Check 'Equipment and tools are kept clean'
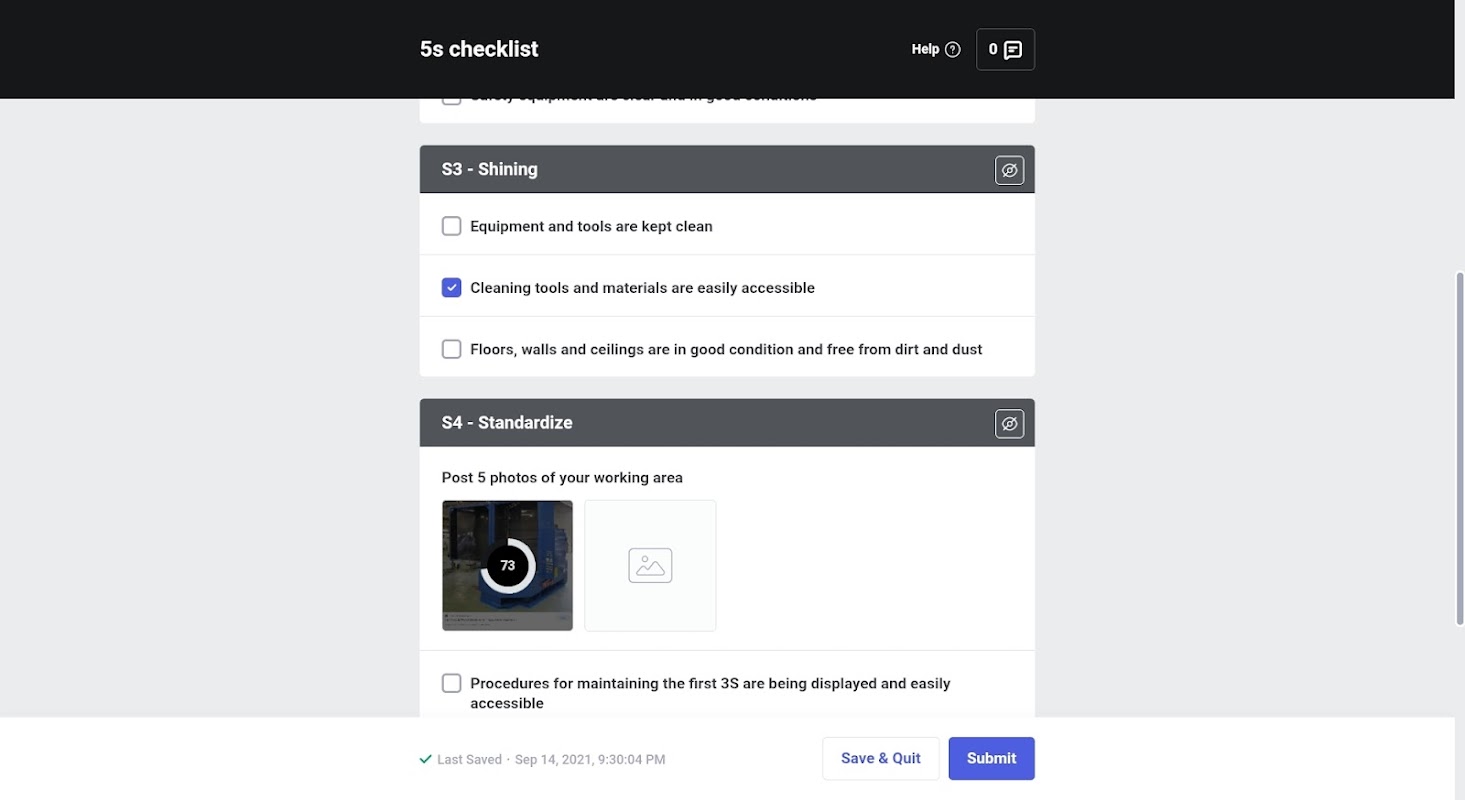The image size is (1465, 800). pos(452,226)
